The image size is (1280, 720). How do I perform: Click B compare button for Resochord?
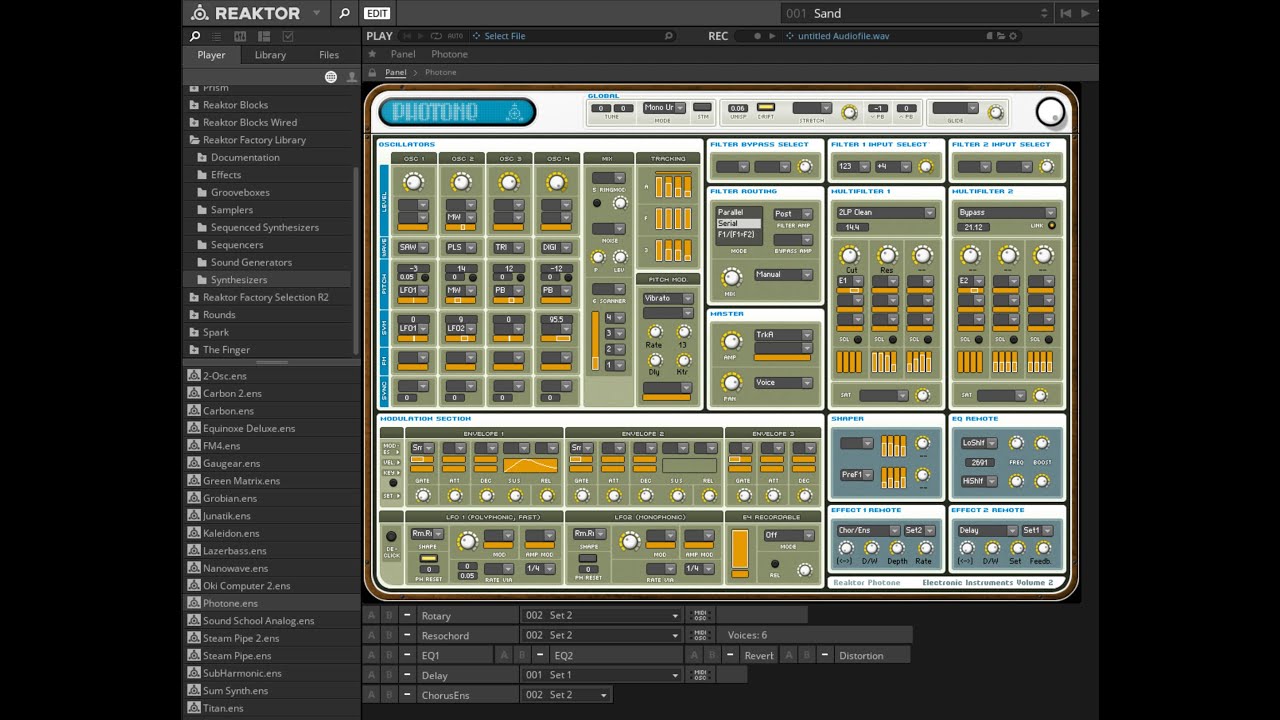389,635
